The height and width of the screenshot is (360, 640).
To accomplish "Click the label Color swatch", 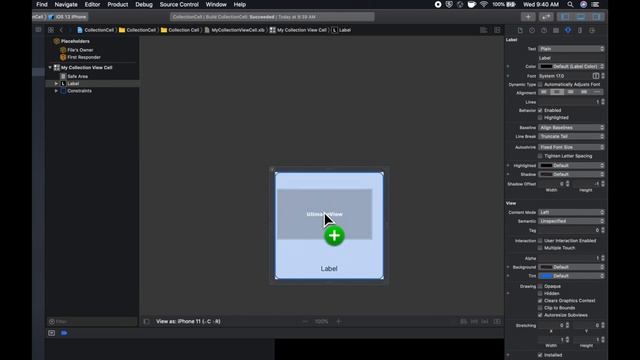I will pos(546,67).
